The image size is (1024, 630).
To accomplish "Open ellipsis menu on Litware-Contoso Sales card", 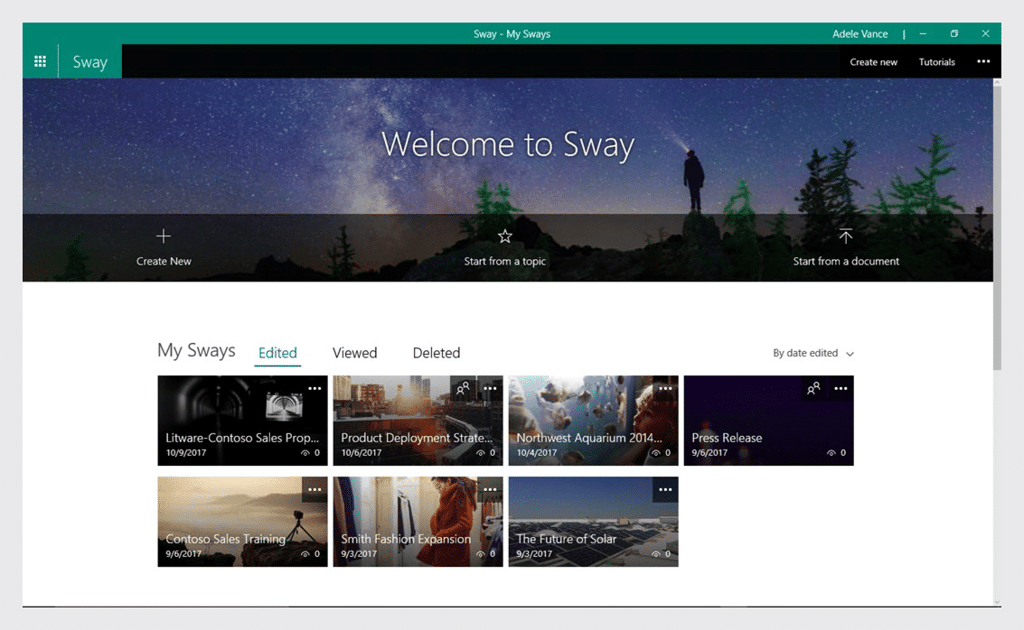I will (315, 388).
